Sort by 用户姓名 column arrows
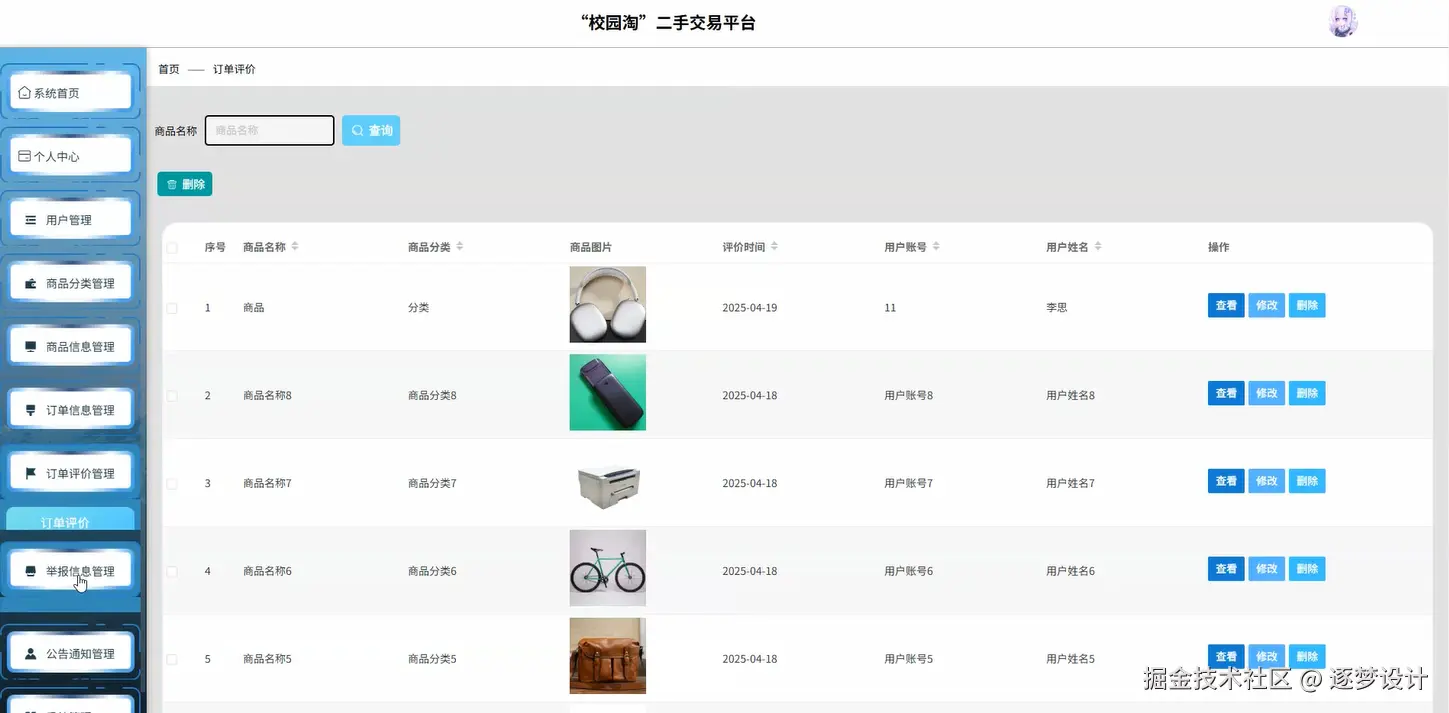The image size is (1449, 713). [x=1098, y=247]
